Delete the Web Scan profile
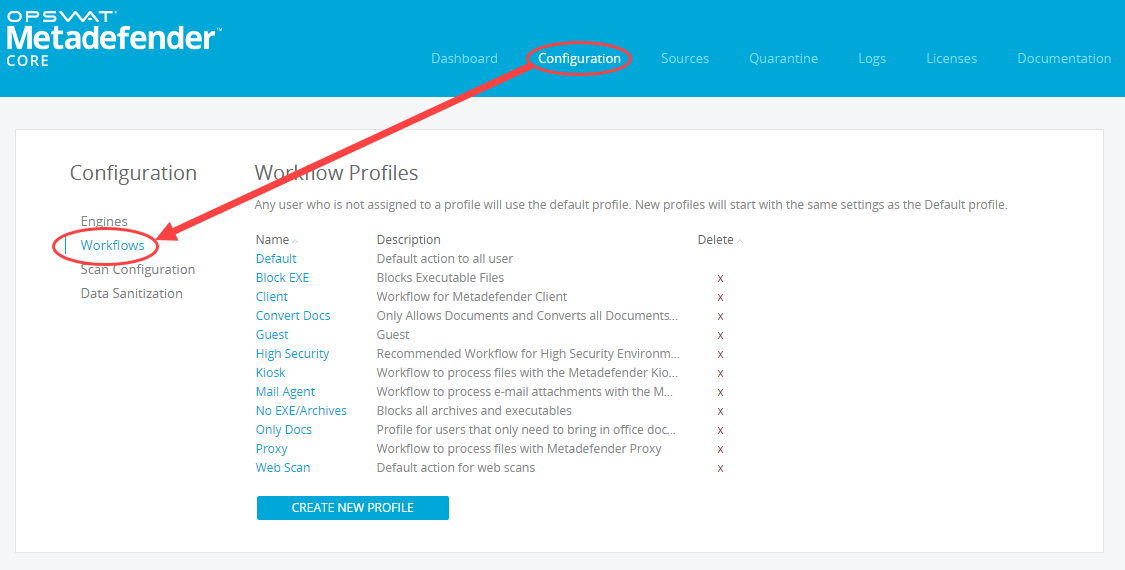The width and height of the screenshot is (1125, 570). coord(720,468)
